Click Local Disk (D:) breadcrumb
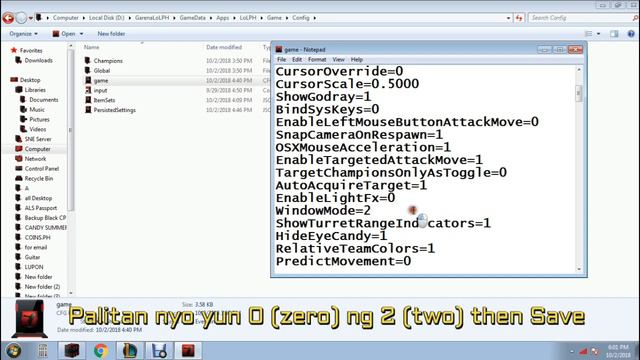640x360 pixels. pos(106,18)
